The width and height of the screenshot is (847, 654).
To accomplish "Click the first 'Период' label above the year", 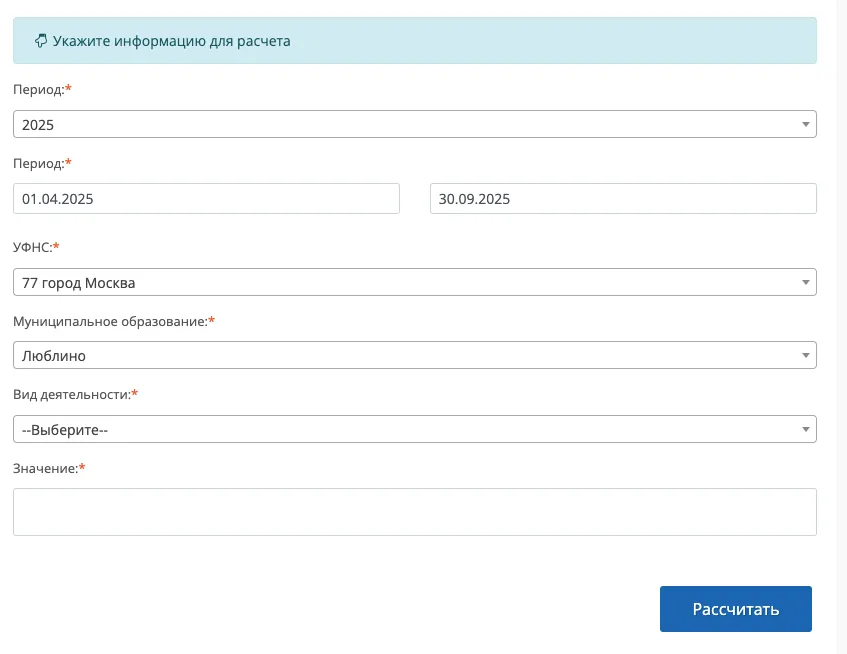I will (x=38, y=90).
